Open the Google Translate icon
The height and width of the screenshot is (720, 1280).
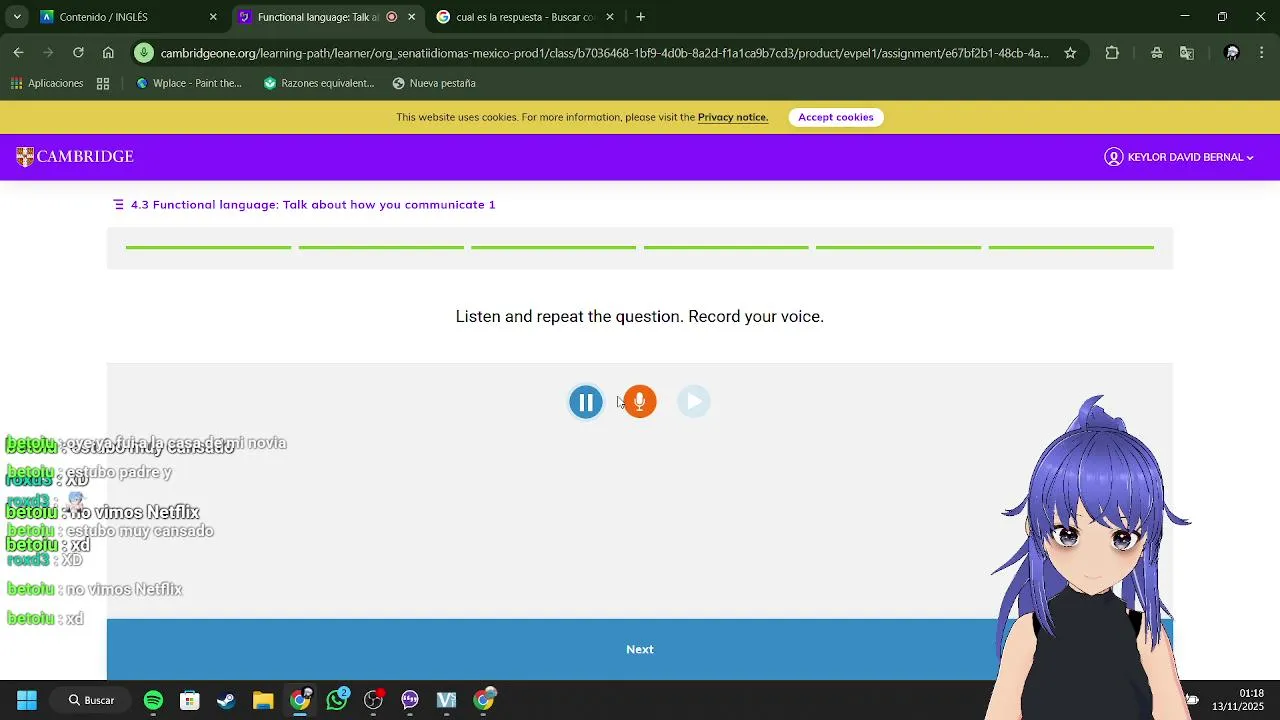coord(1187,53)
